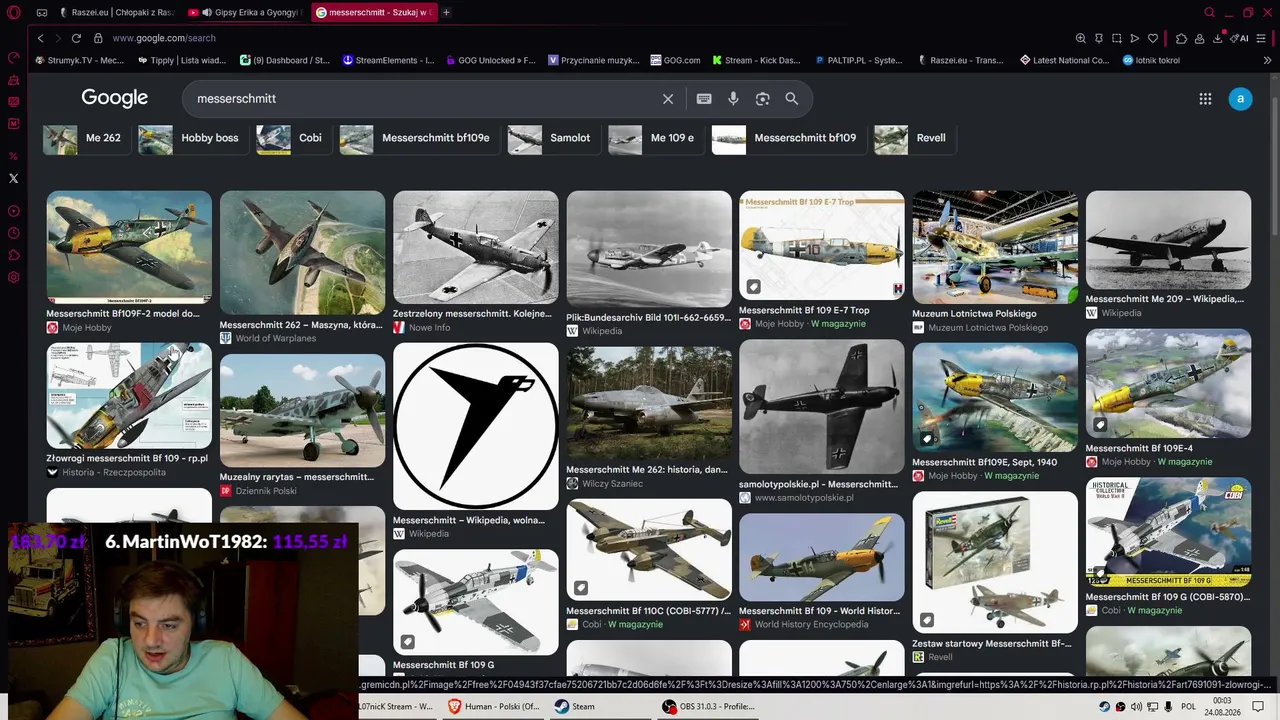
Task: Open the GOG.com bookmark
Action: click(675, 60)
